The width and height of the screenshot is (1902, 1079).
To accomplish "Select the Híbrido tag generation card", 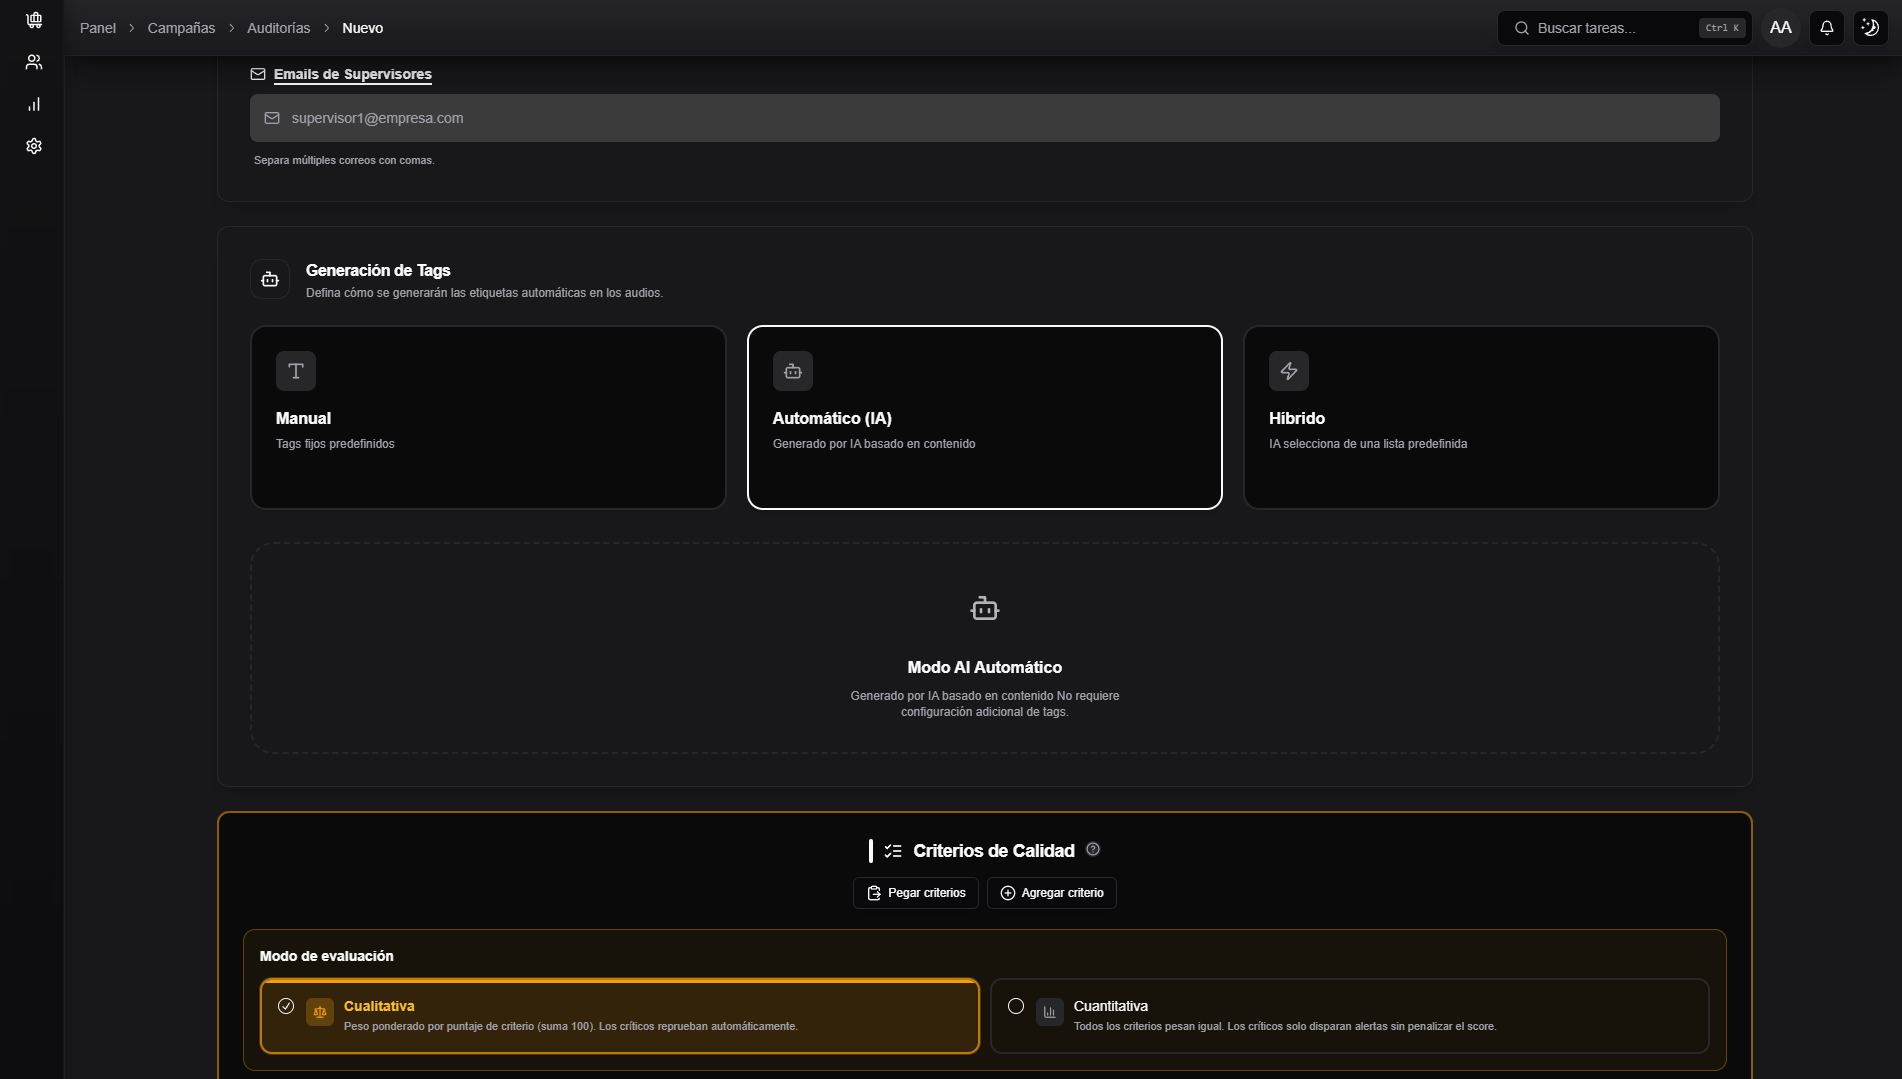I will coord(1481,417).
